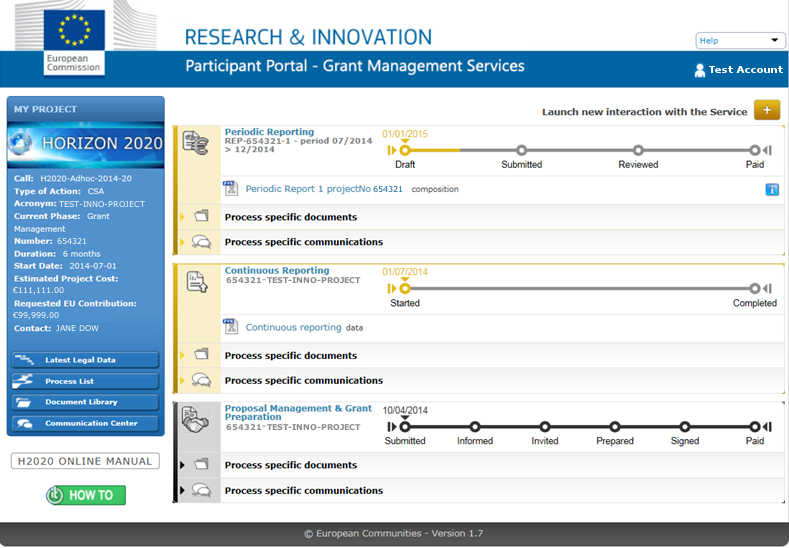Click the Test Account name label
The height and width of the screenshot is (548, 789).
pyautogui.click(x=746, y=70)
